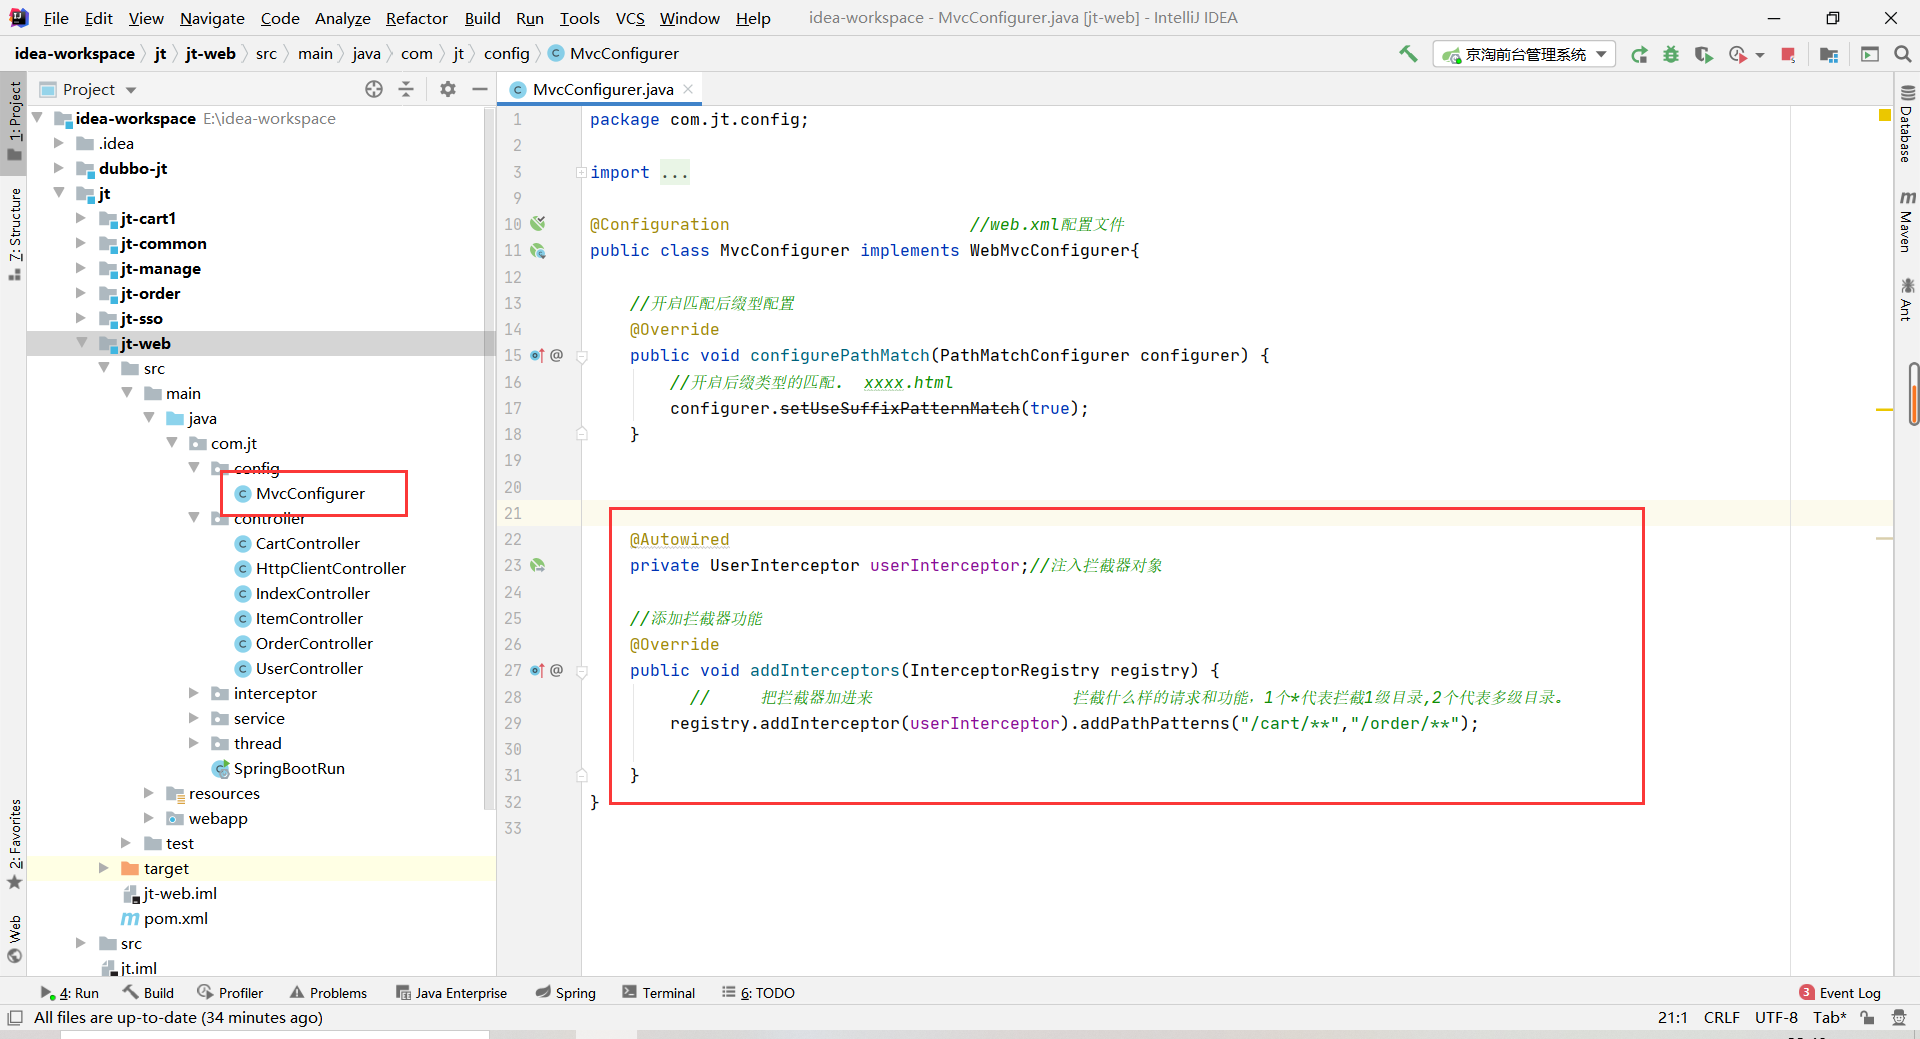Click gutter icon next to line 11

[538, 251]
